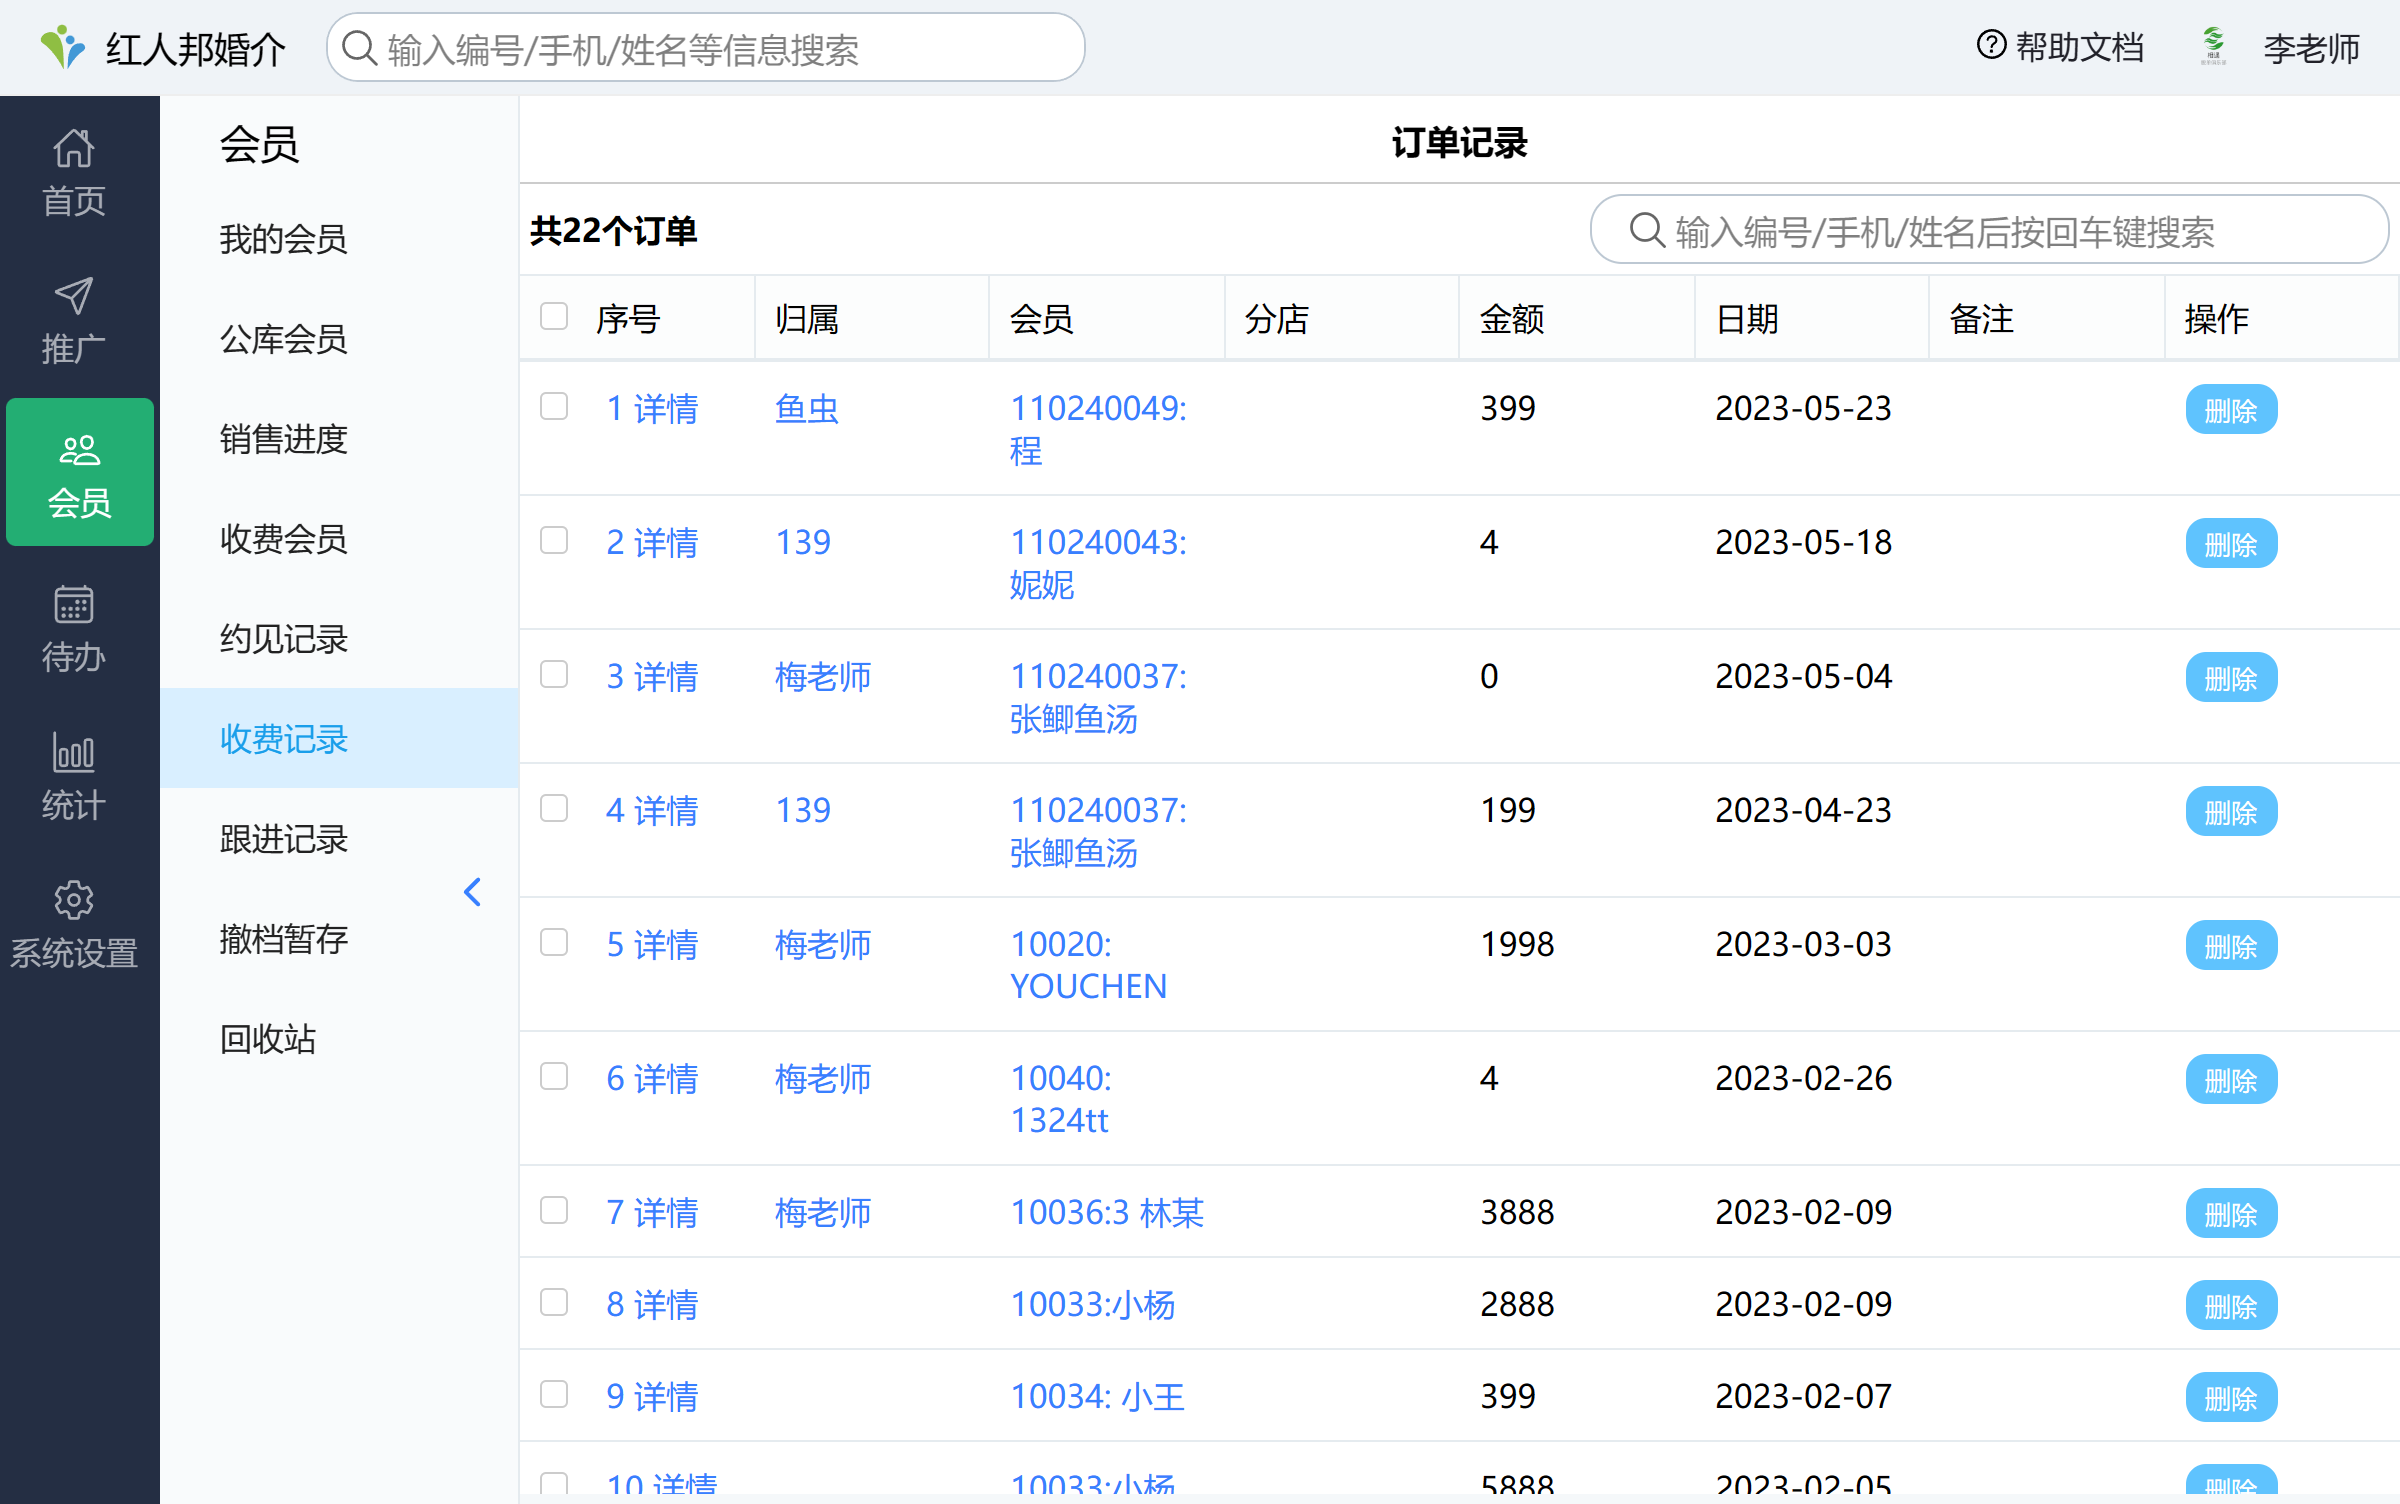This screenshot has height=1504, width=2400.
Task: Check the checkbox for order row 2
Action: coord(554,541)
